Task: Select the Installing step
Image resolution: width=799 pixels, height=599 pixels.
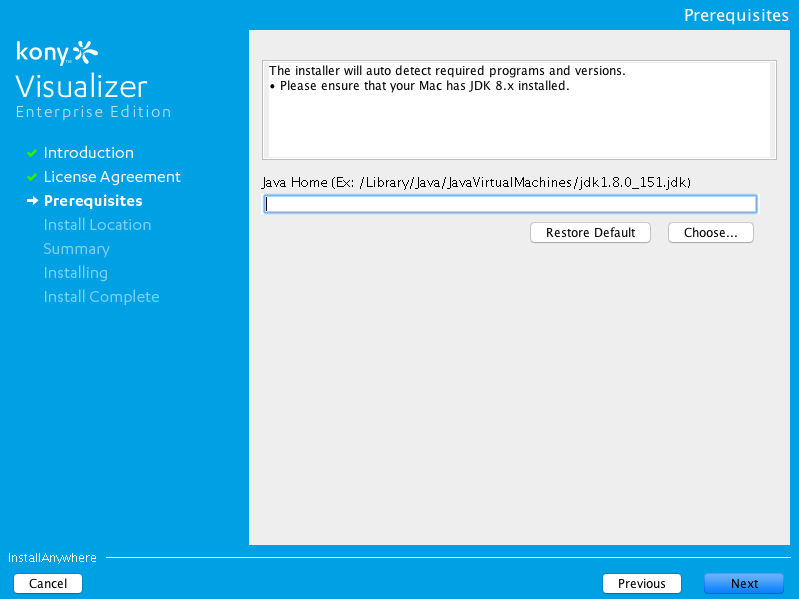Action: coord(75,273)
